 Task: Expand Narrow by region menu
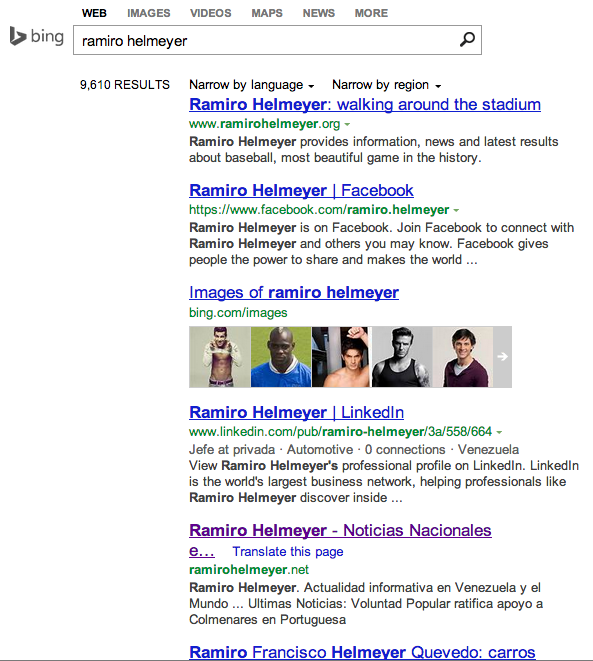386,85
